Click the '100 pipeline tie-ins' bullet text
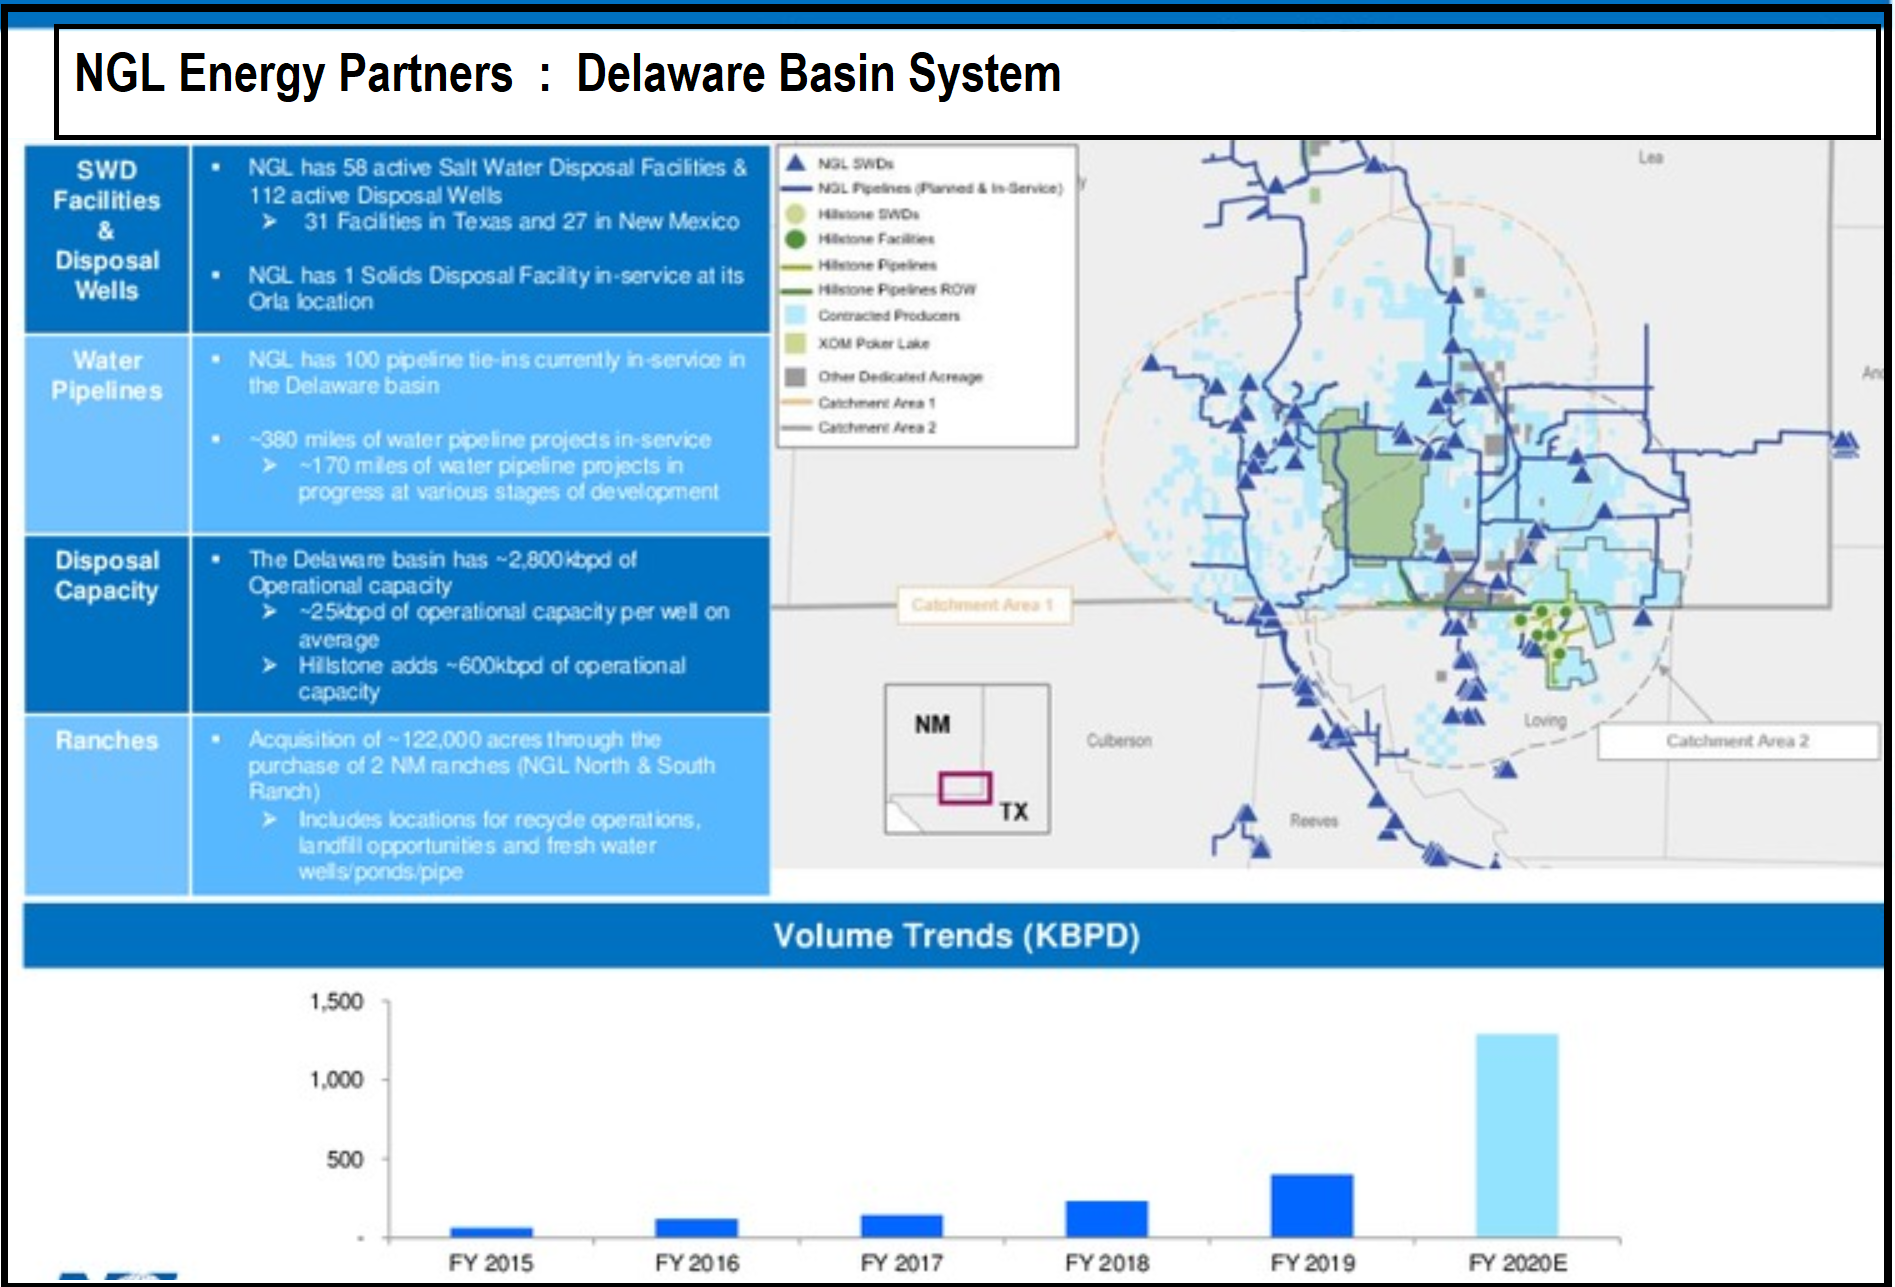1895x1287 pixels. 496,372
